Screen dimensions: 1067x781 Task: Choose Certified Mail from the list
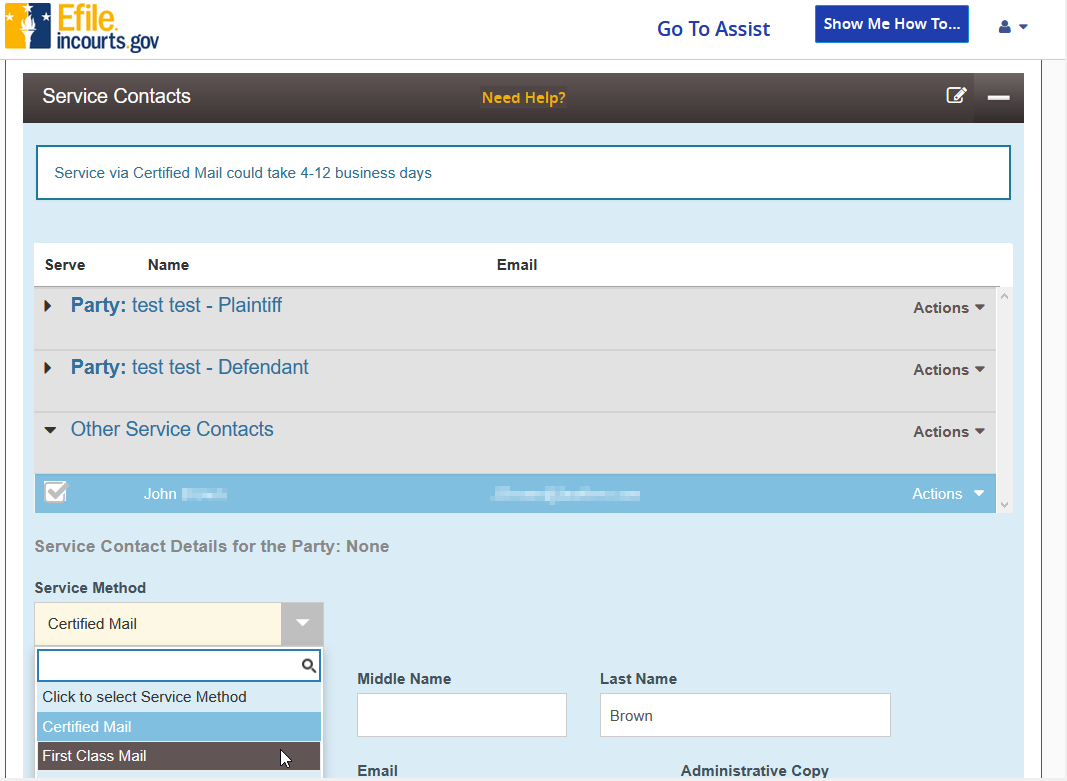coord(179,727)
